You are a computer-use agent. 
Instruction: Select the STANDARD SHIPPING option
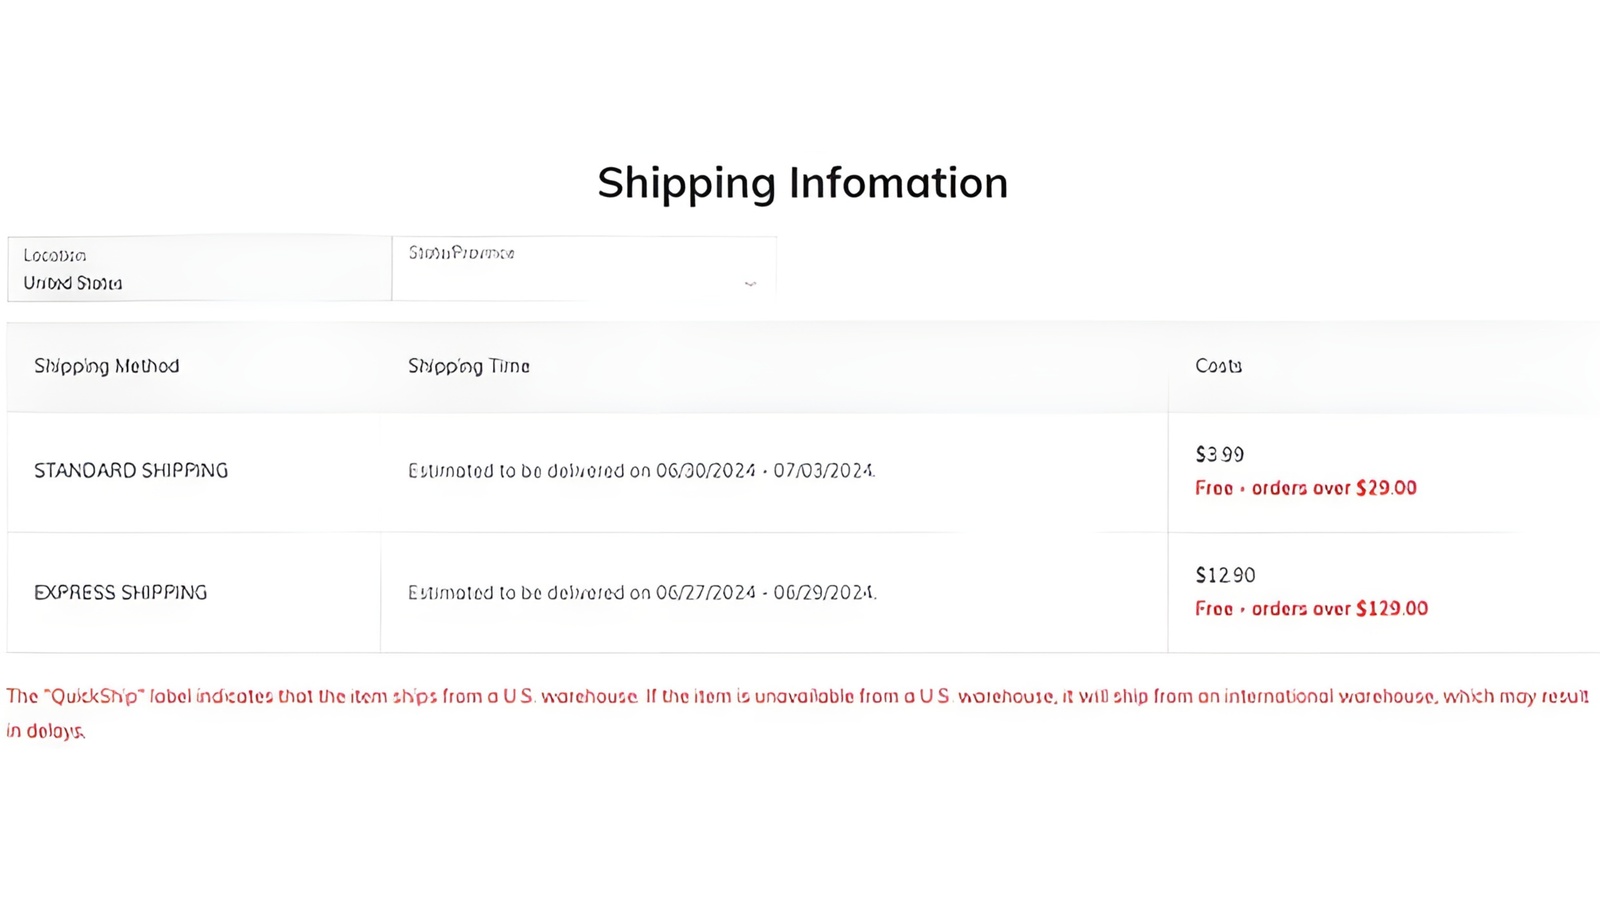click(131, 470)
